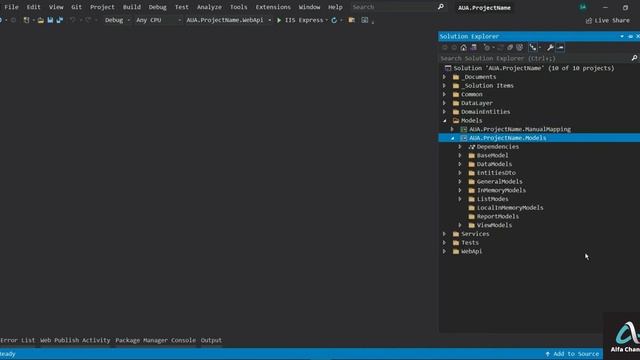640x360 pixels.
Task: Start debugging with green play icon
Action: coord(279,20)
